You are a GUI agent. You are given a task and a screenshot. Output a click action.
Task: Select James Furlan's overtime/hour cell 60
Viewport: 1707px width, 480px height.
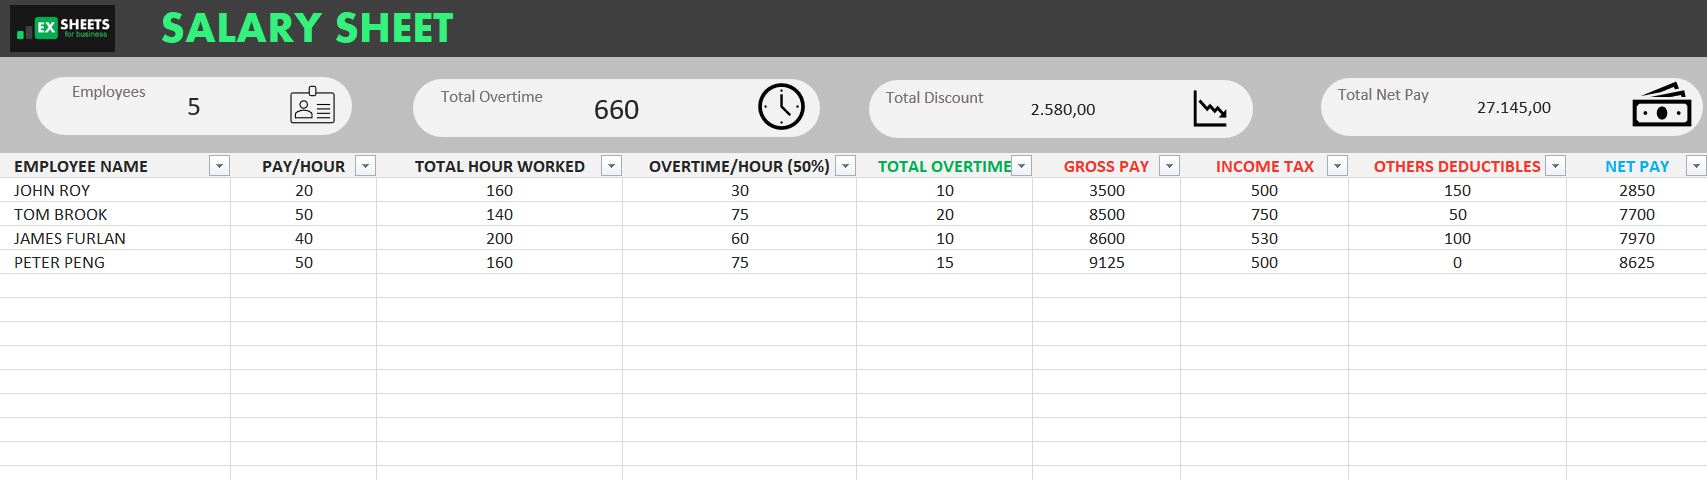740,238
